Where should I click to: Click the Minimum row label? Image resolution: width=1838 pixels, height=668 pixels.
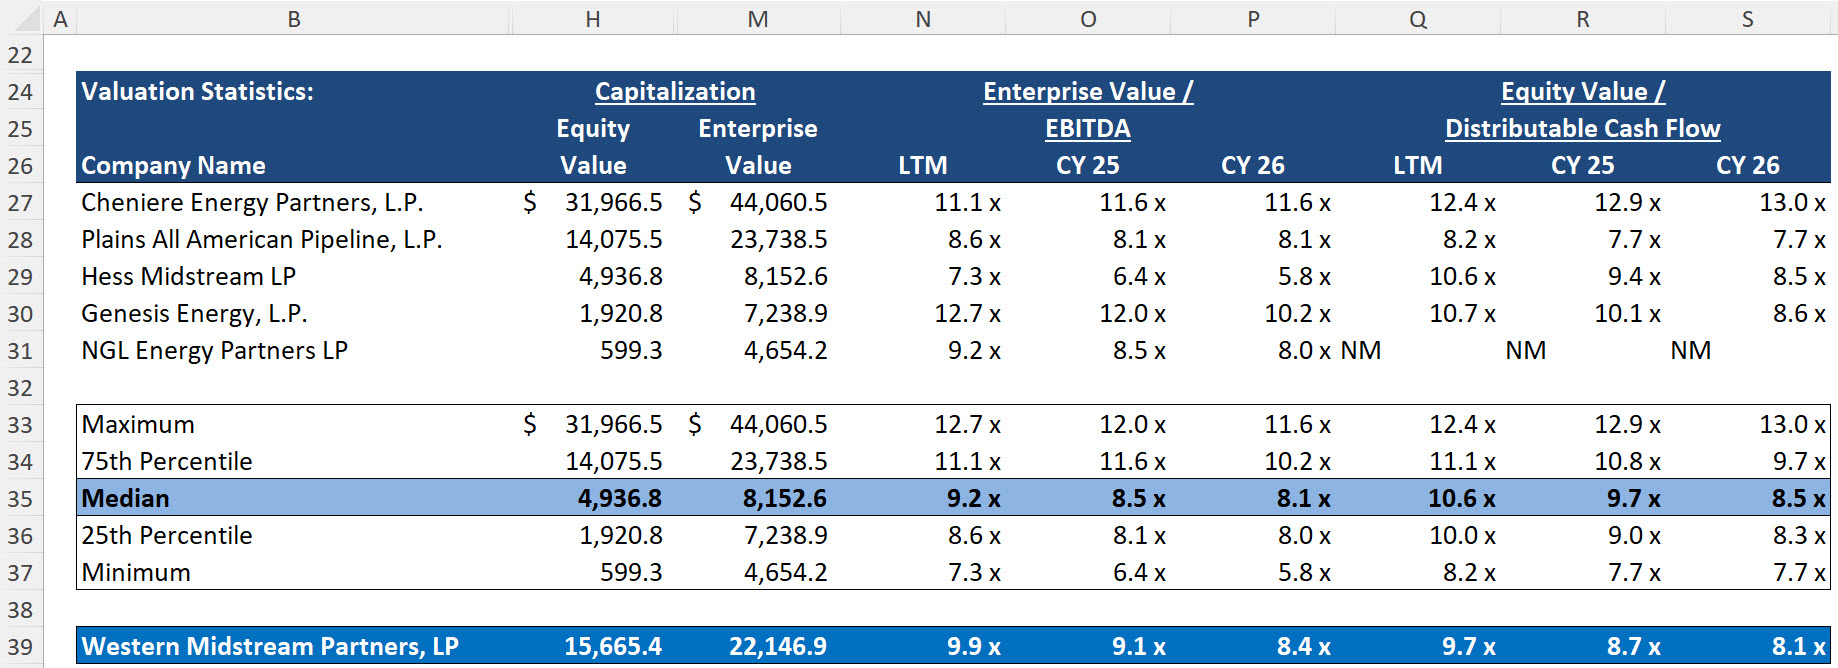pyautogui.click(x=136, y=572)
